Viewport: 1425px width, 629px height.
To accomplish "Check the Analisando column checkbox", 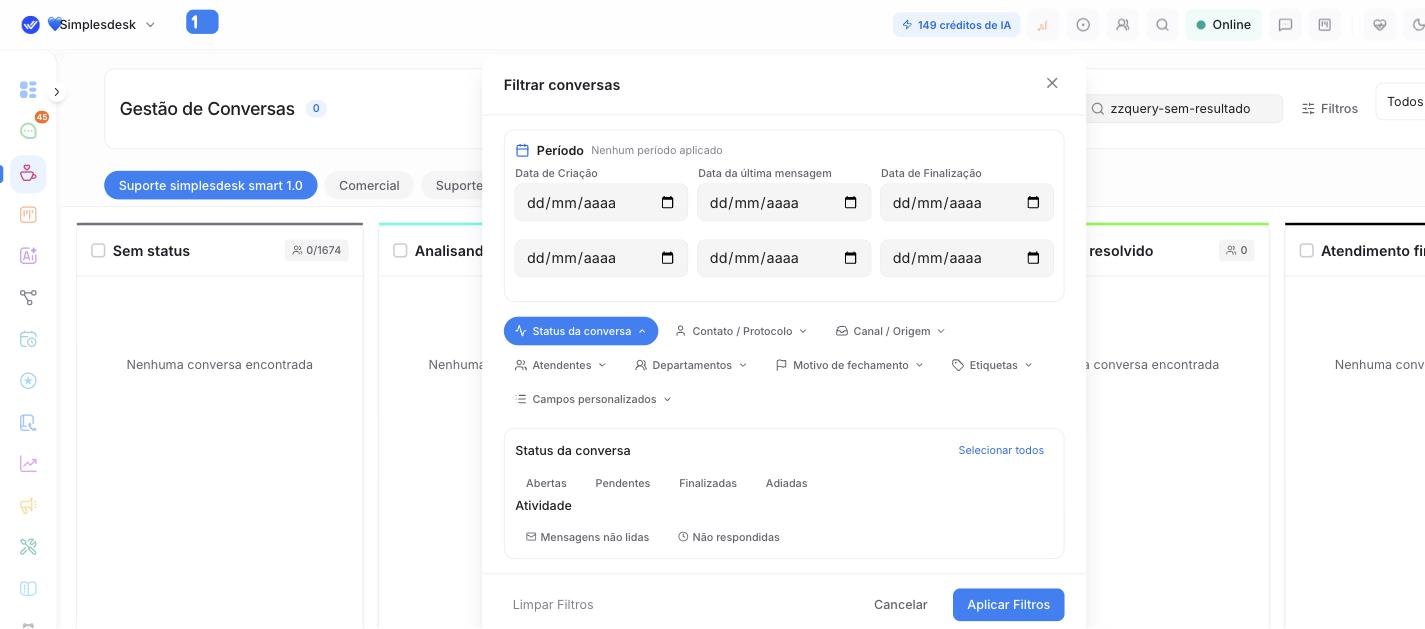I will 400,251.
